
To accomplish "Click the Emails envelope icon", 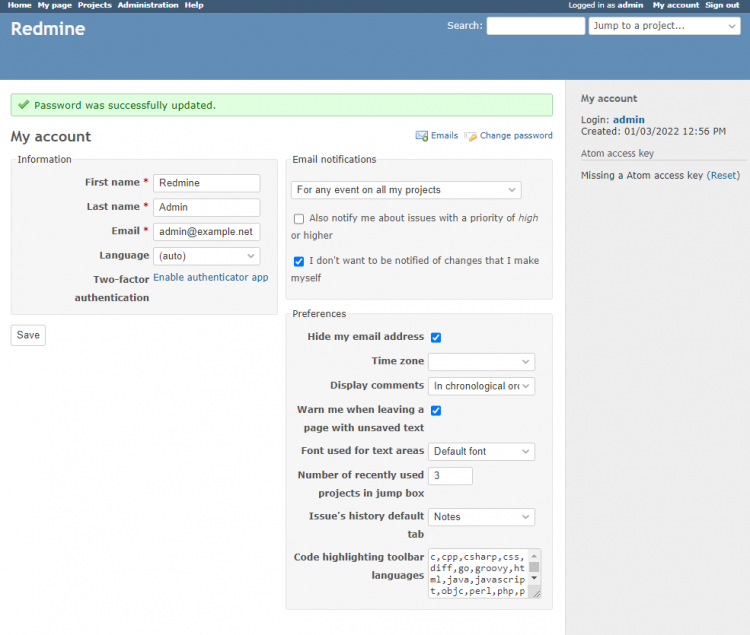I will [x=421, y=136].
